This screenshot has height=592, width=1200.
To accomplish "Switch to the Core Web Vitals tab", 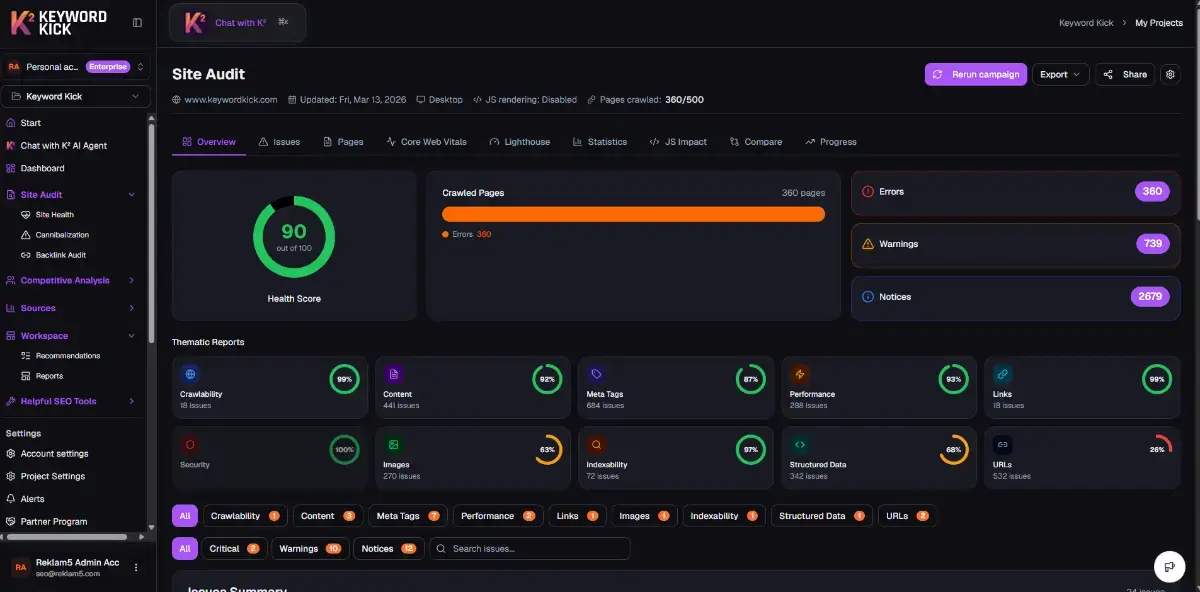I will 426,142.
